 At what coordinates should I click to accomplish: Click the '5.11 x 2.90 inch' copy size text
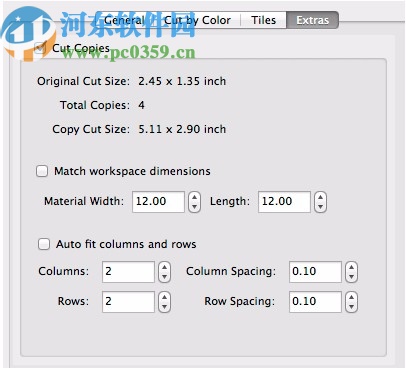point(182,129)
